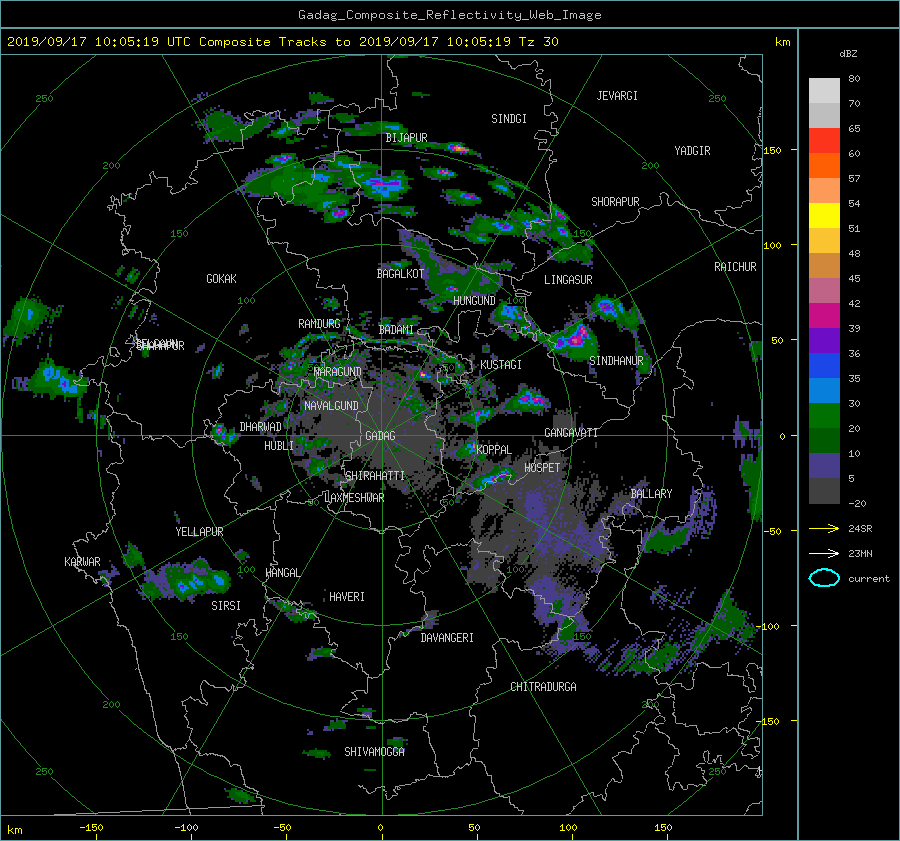
Task: Click the DAVANGERI city label
Action: point(447,638)
